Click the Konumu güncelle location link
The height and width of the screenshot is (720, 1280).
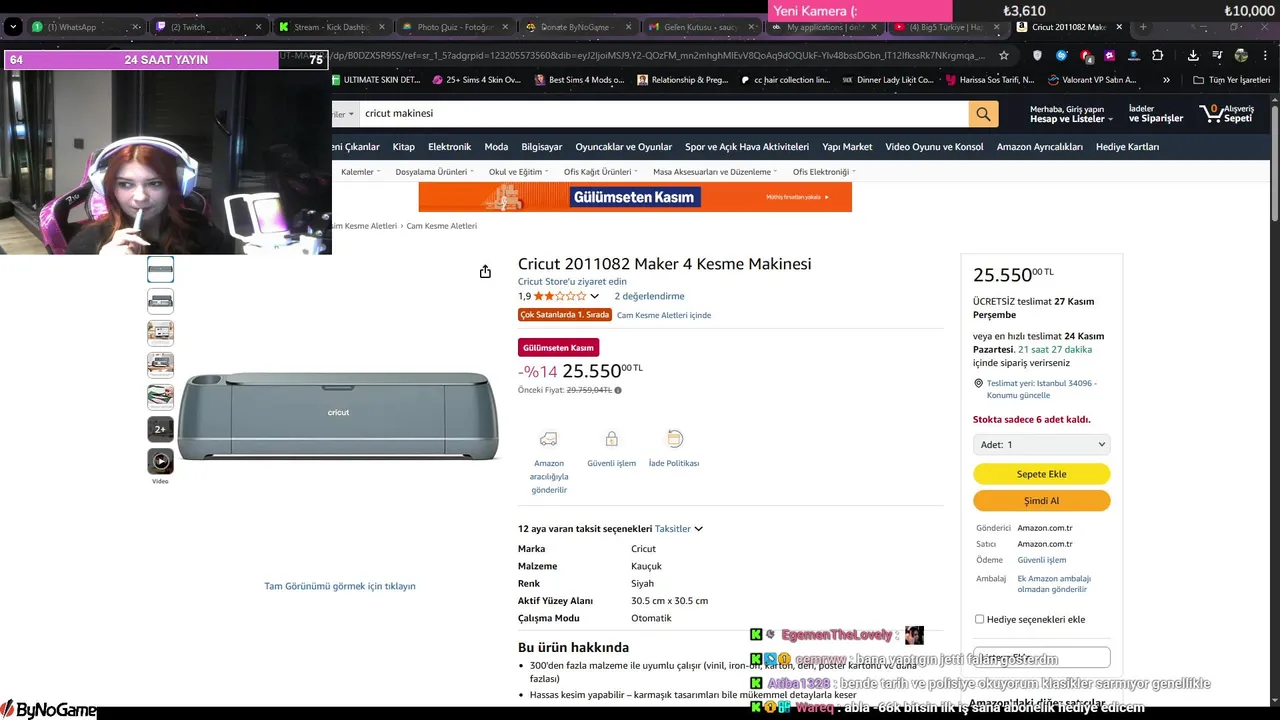pyautogui.click(x=1019, y=396)
